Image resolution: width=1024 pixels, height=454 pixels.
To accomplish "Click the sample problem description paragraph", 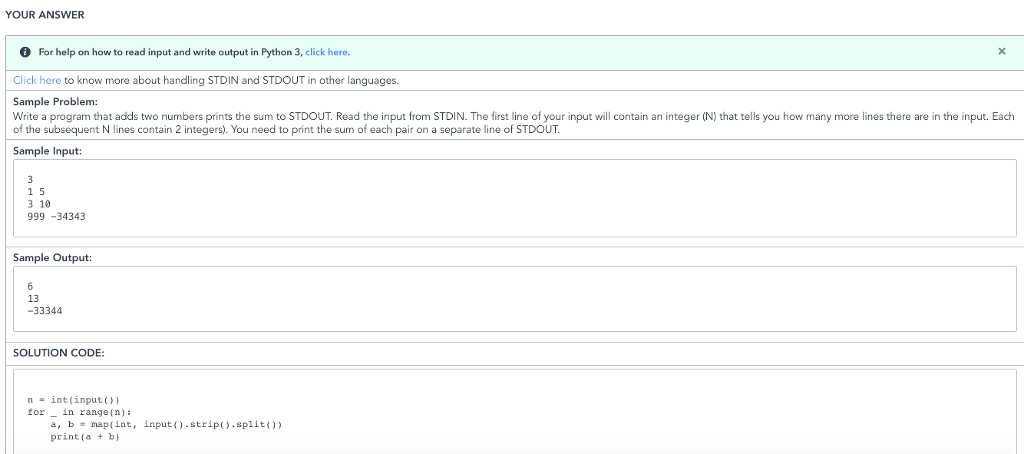I will 513,123.
